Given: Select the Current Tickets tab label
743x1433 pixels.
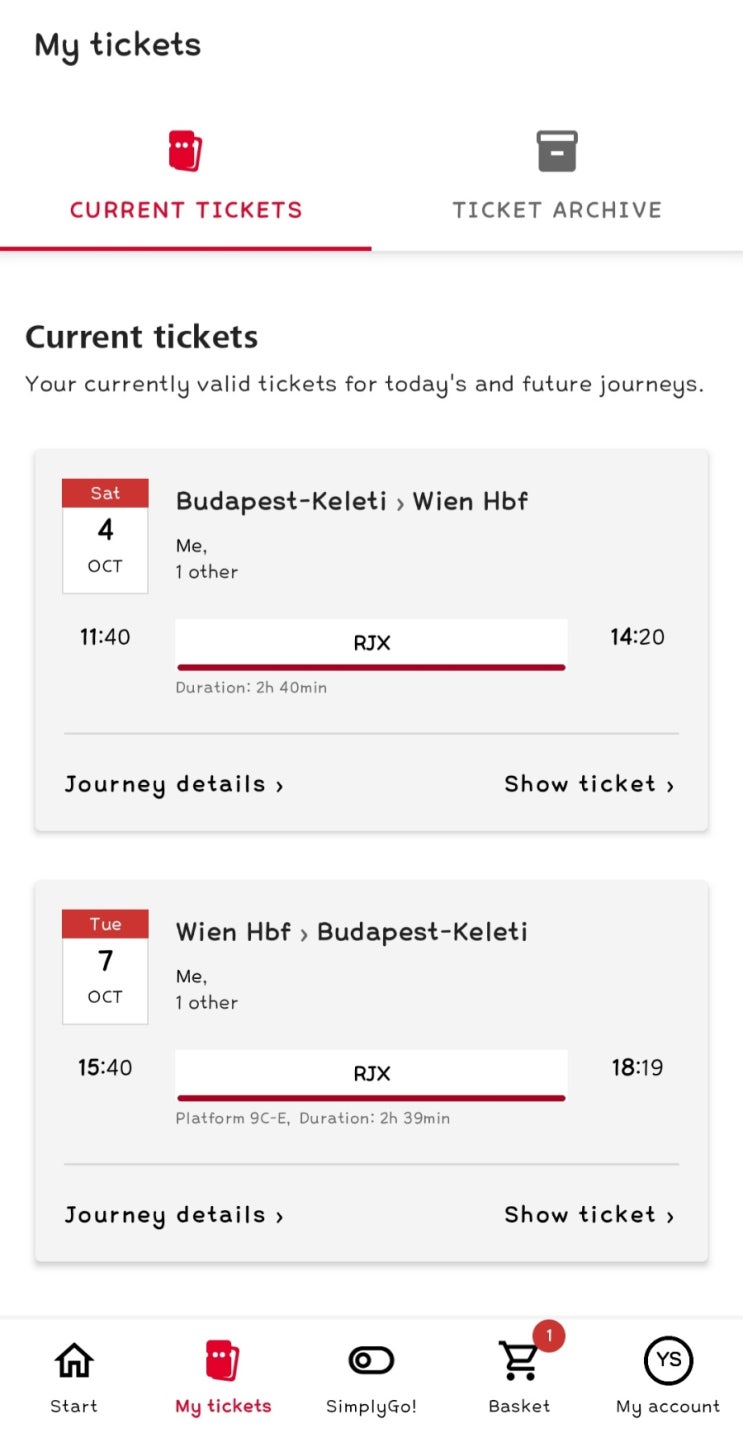Looking at the screenshot, I should pos(186,210).
